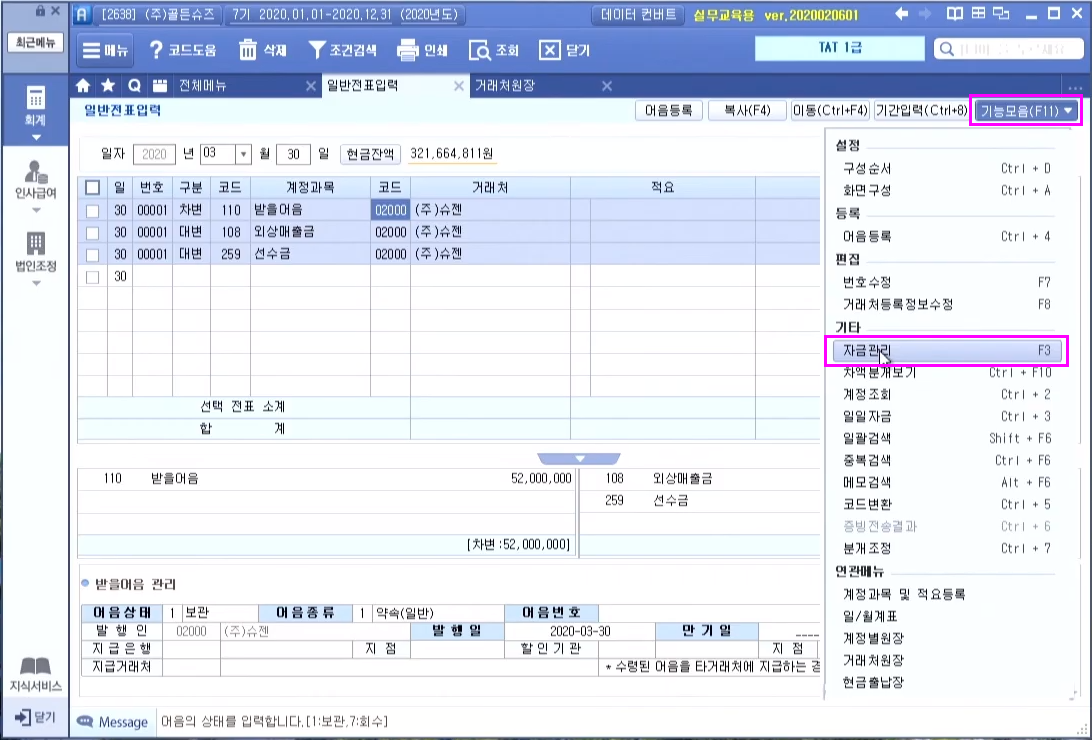The image size is (1092, 740).
Task: Check the 받을어음 row checkbox
Action: (x=93, y=210)
